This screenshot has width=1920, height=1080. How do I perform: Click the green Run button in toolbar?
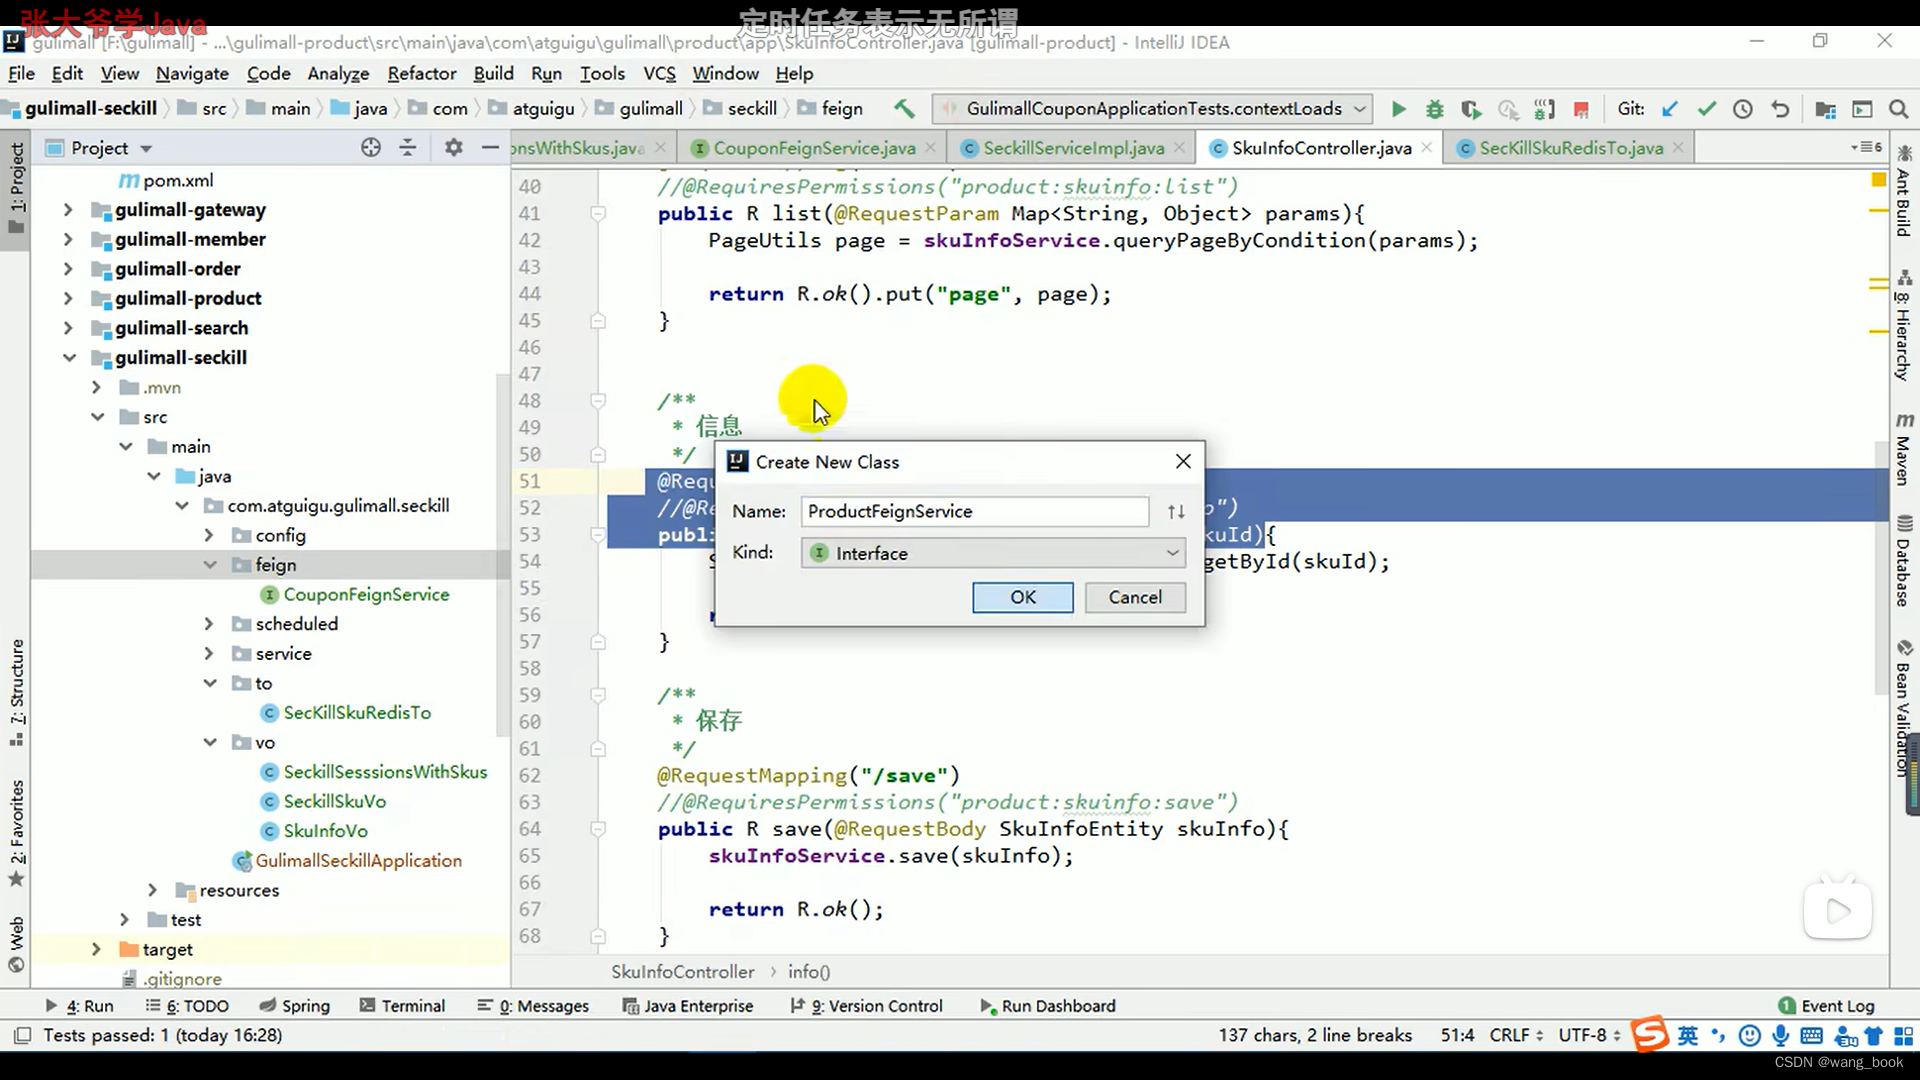(1398, 109)
